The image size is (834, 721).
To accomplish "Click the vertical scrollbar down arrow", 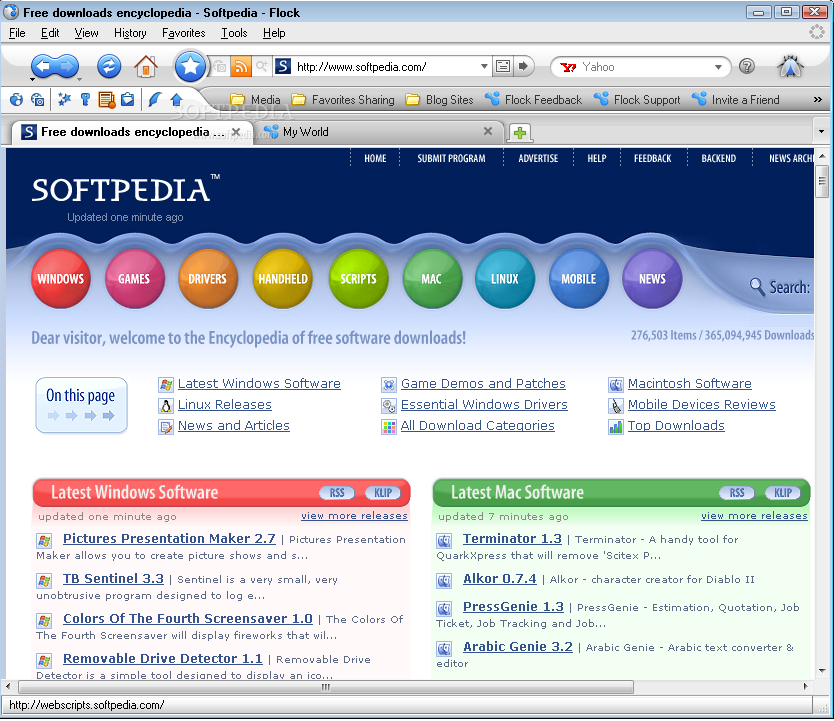I will (x=822, y=670).
